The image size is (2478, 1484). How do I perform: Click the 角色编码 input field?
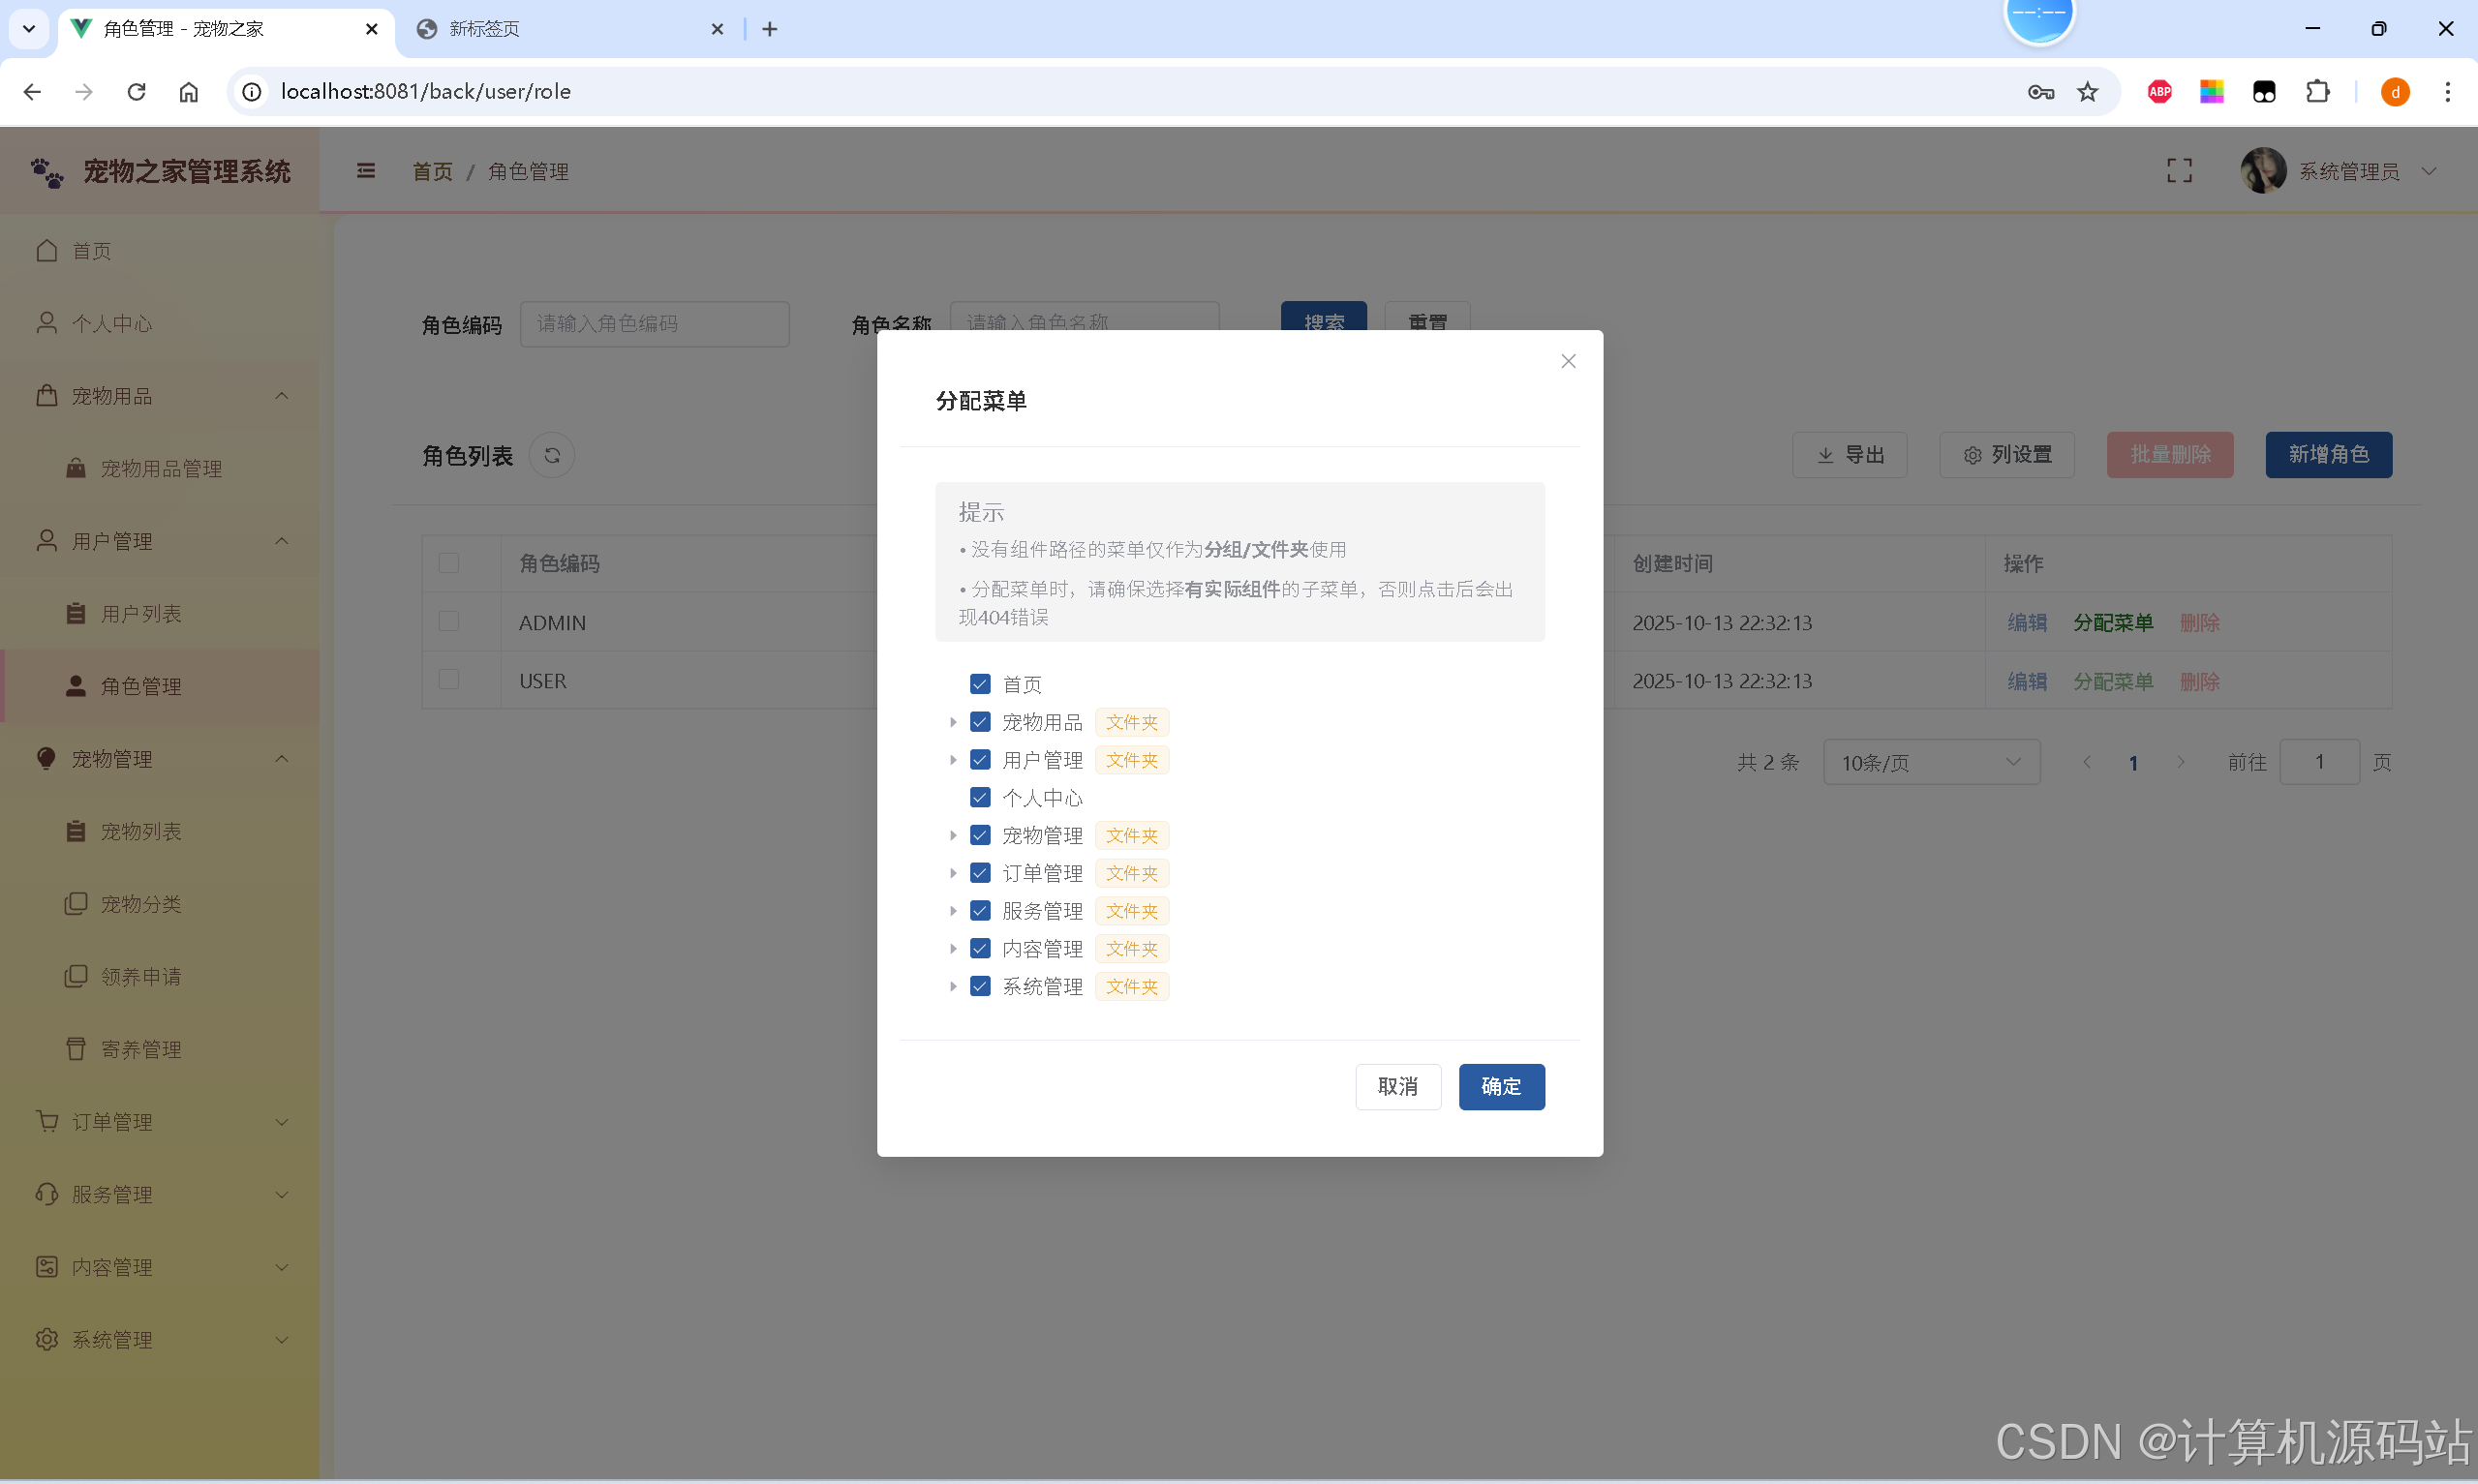coord(655,324)
